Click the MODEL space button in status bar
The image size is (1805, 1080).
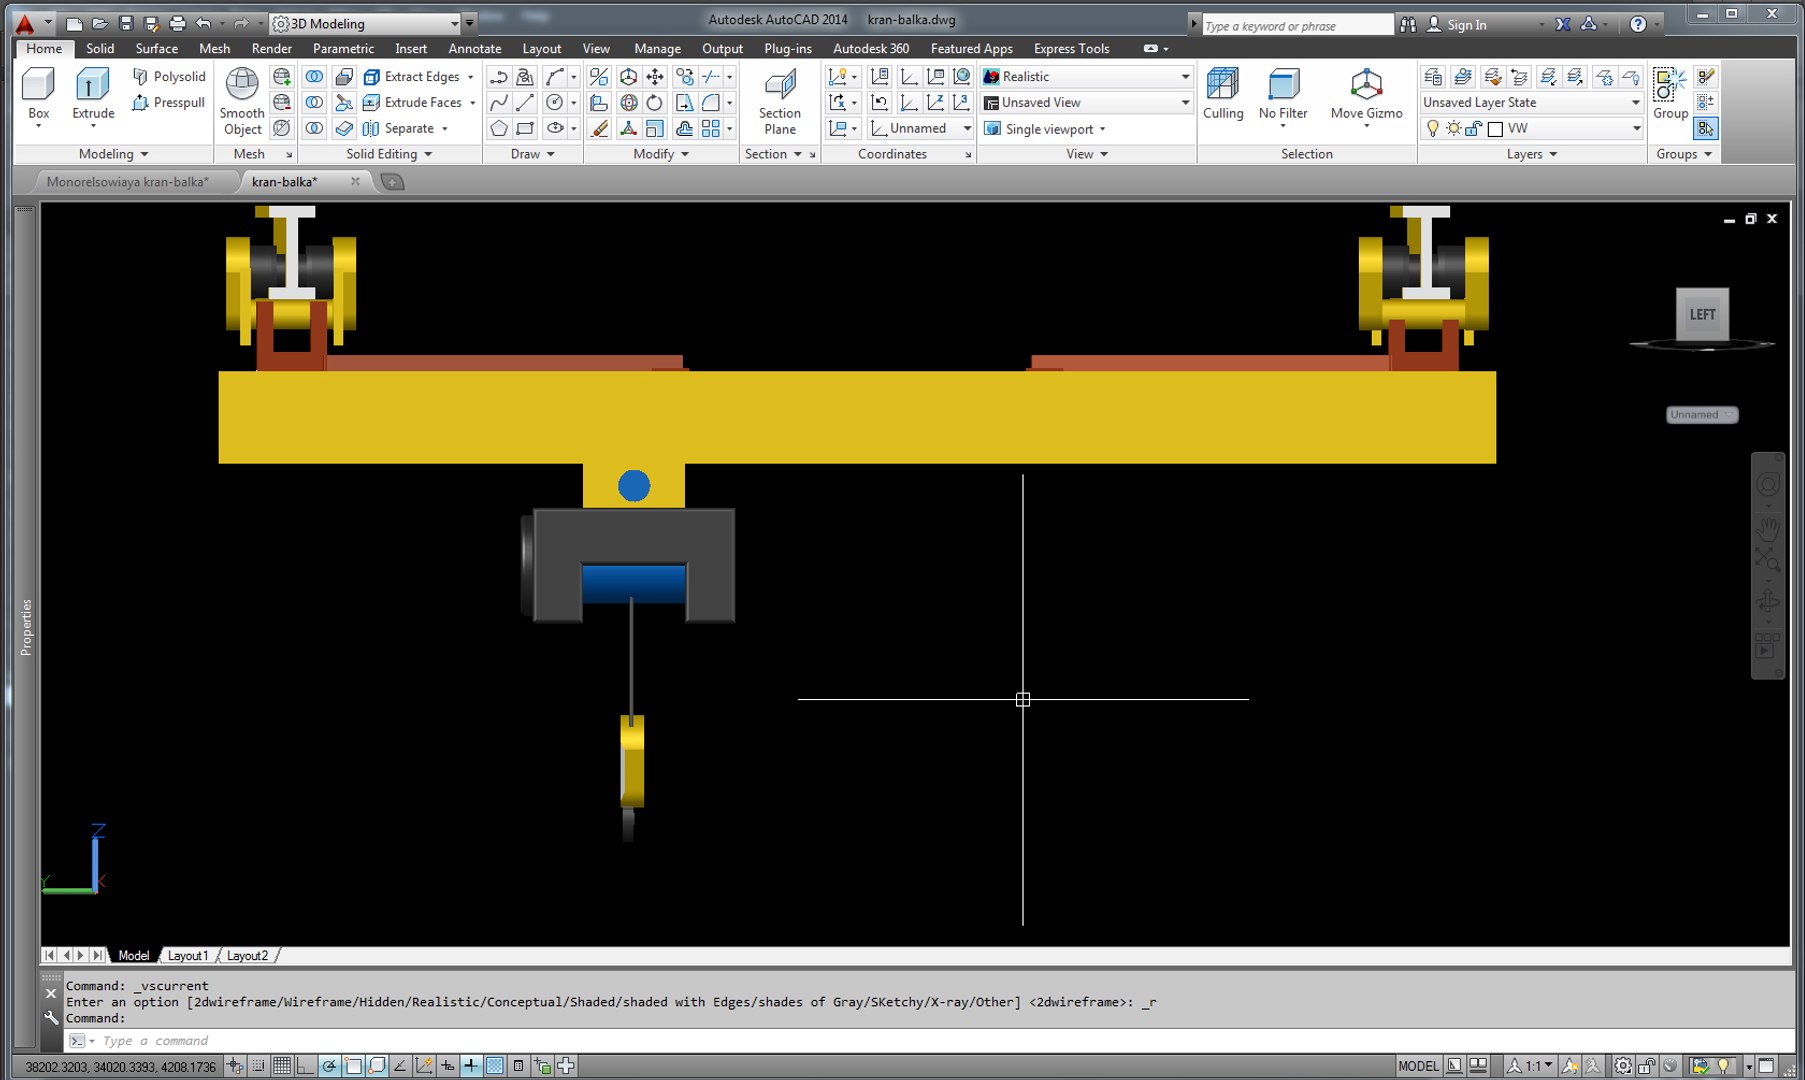[x=1418, y=1066]
